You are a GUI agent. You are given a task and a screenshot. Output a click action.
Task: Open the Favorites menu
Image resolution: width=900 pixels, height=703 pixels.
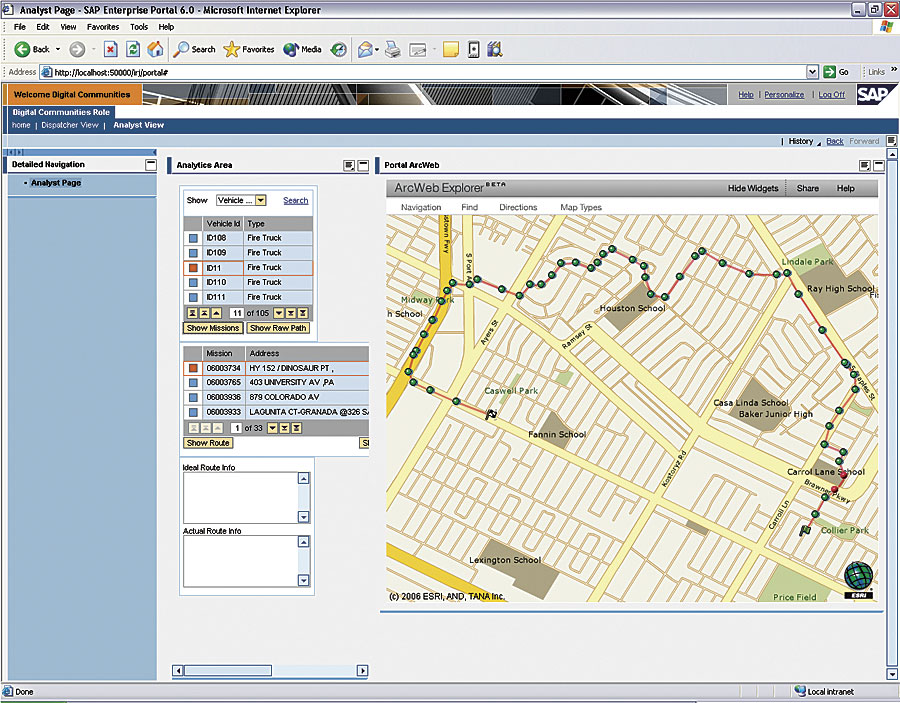[102, 27]
